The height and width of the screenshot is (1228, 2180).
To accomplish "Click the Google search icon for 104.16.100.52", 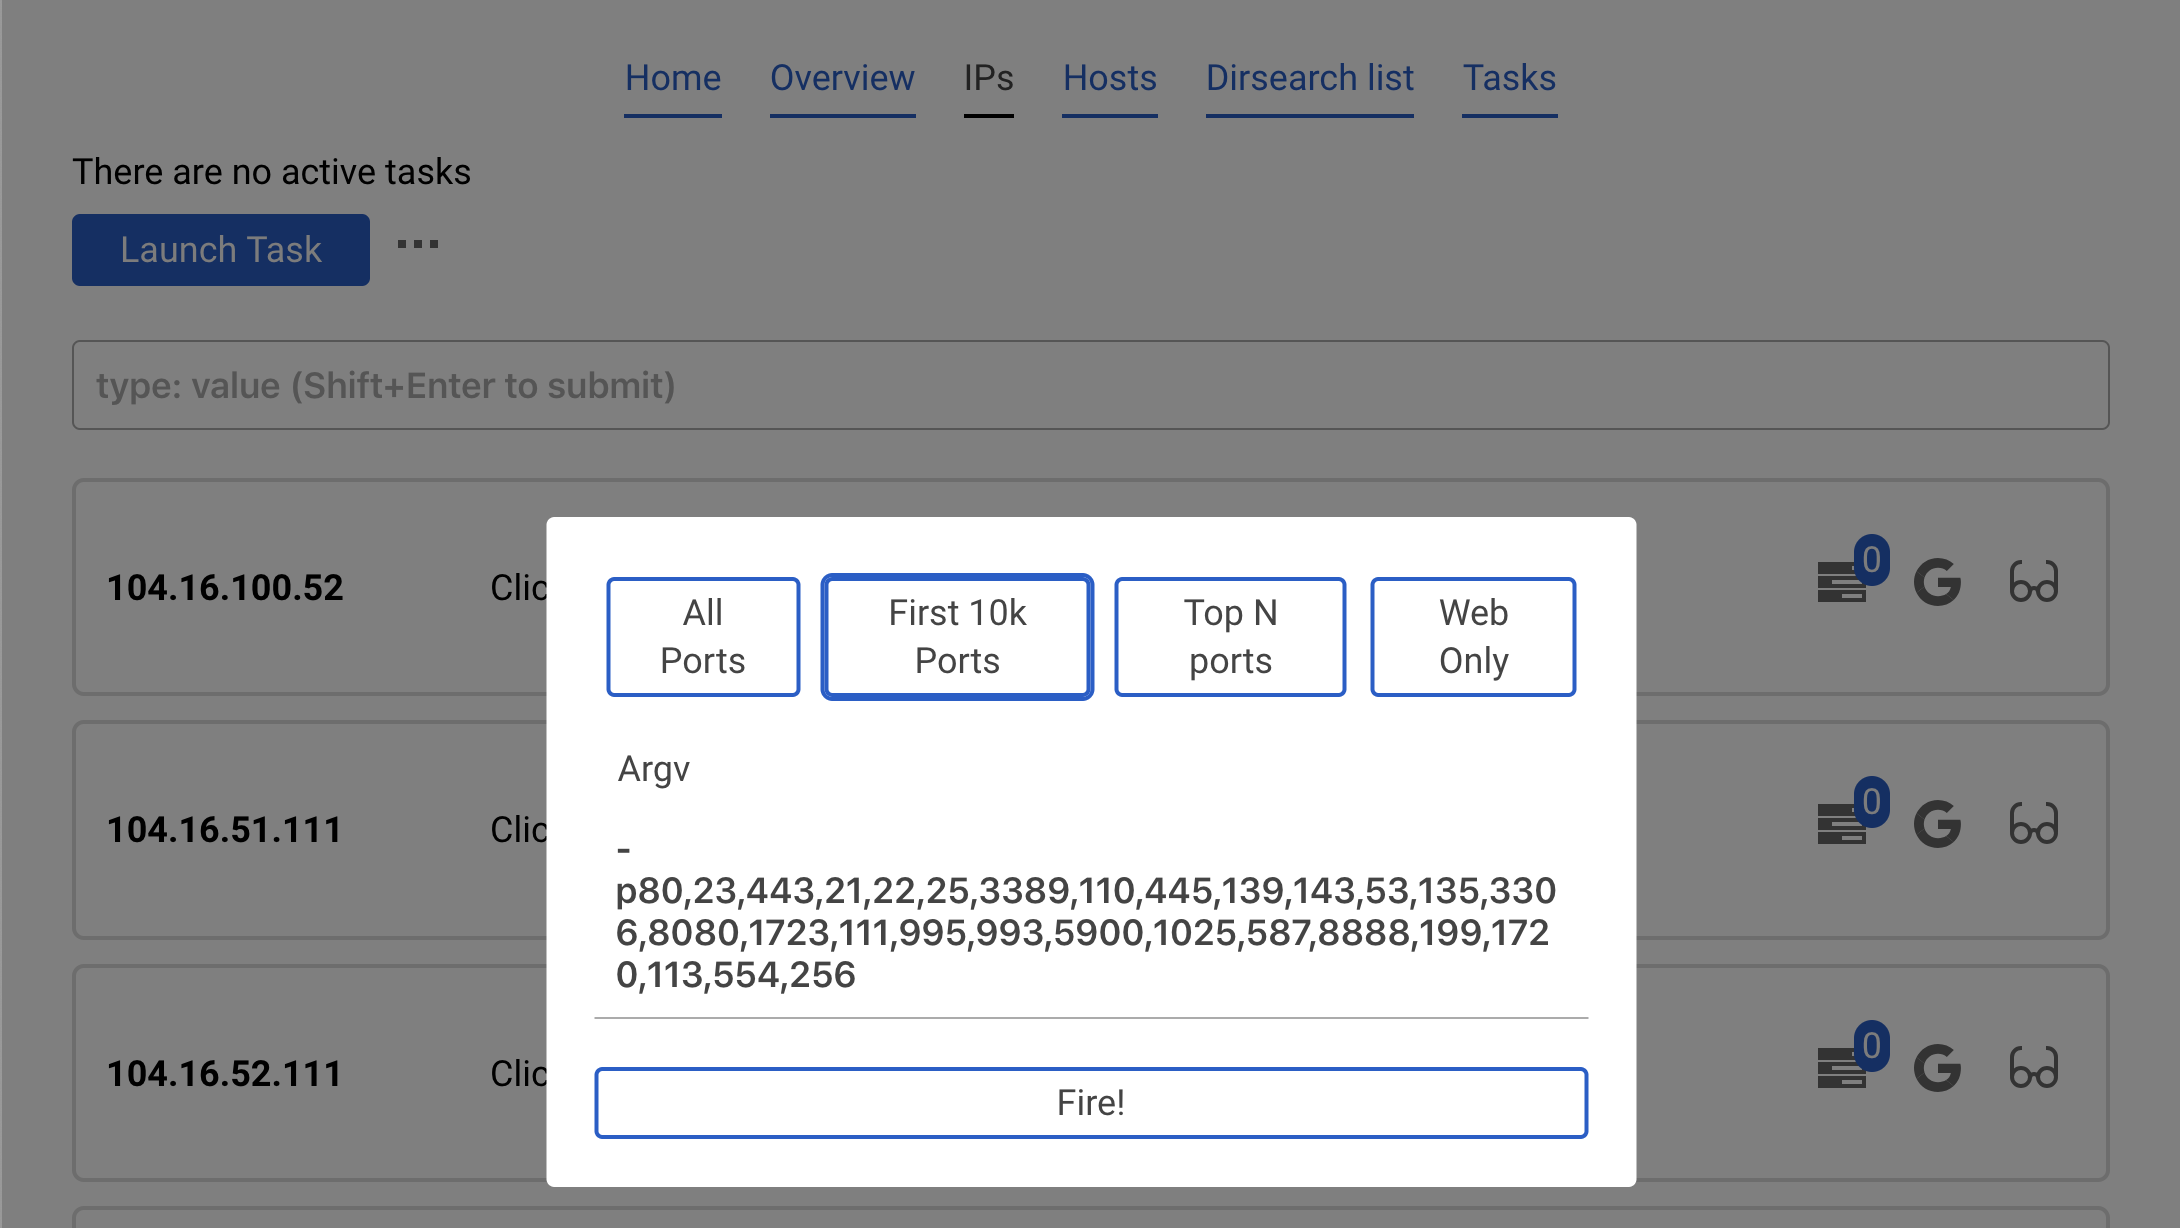I will click(x=1937, y=582).
